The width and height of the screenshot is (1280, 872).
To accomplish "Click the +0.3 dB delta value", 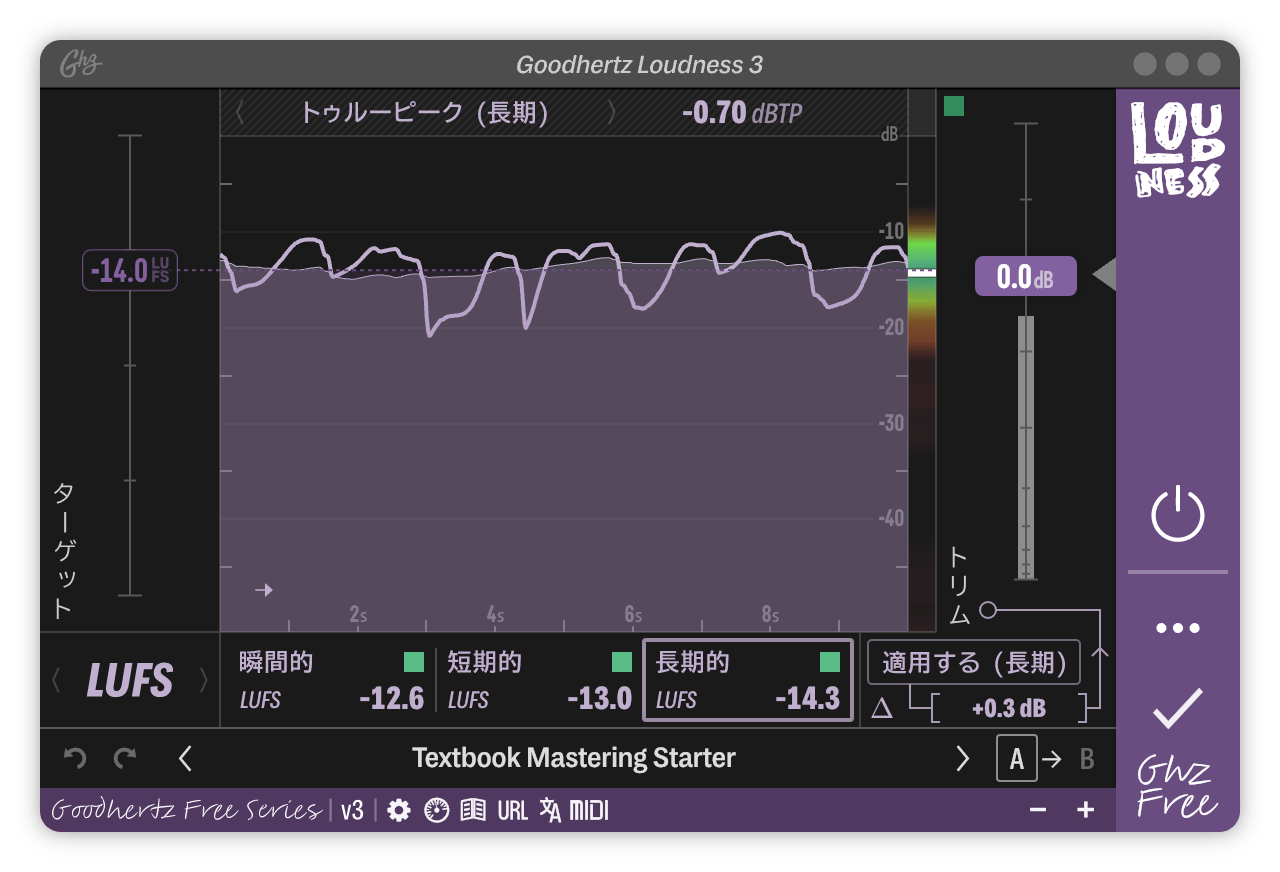I will click(x=1009, y=709).
